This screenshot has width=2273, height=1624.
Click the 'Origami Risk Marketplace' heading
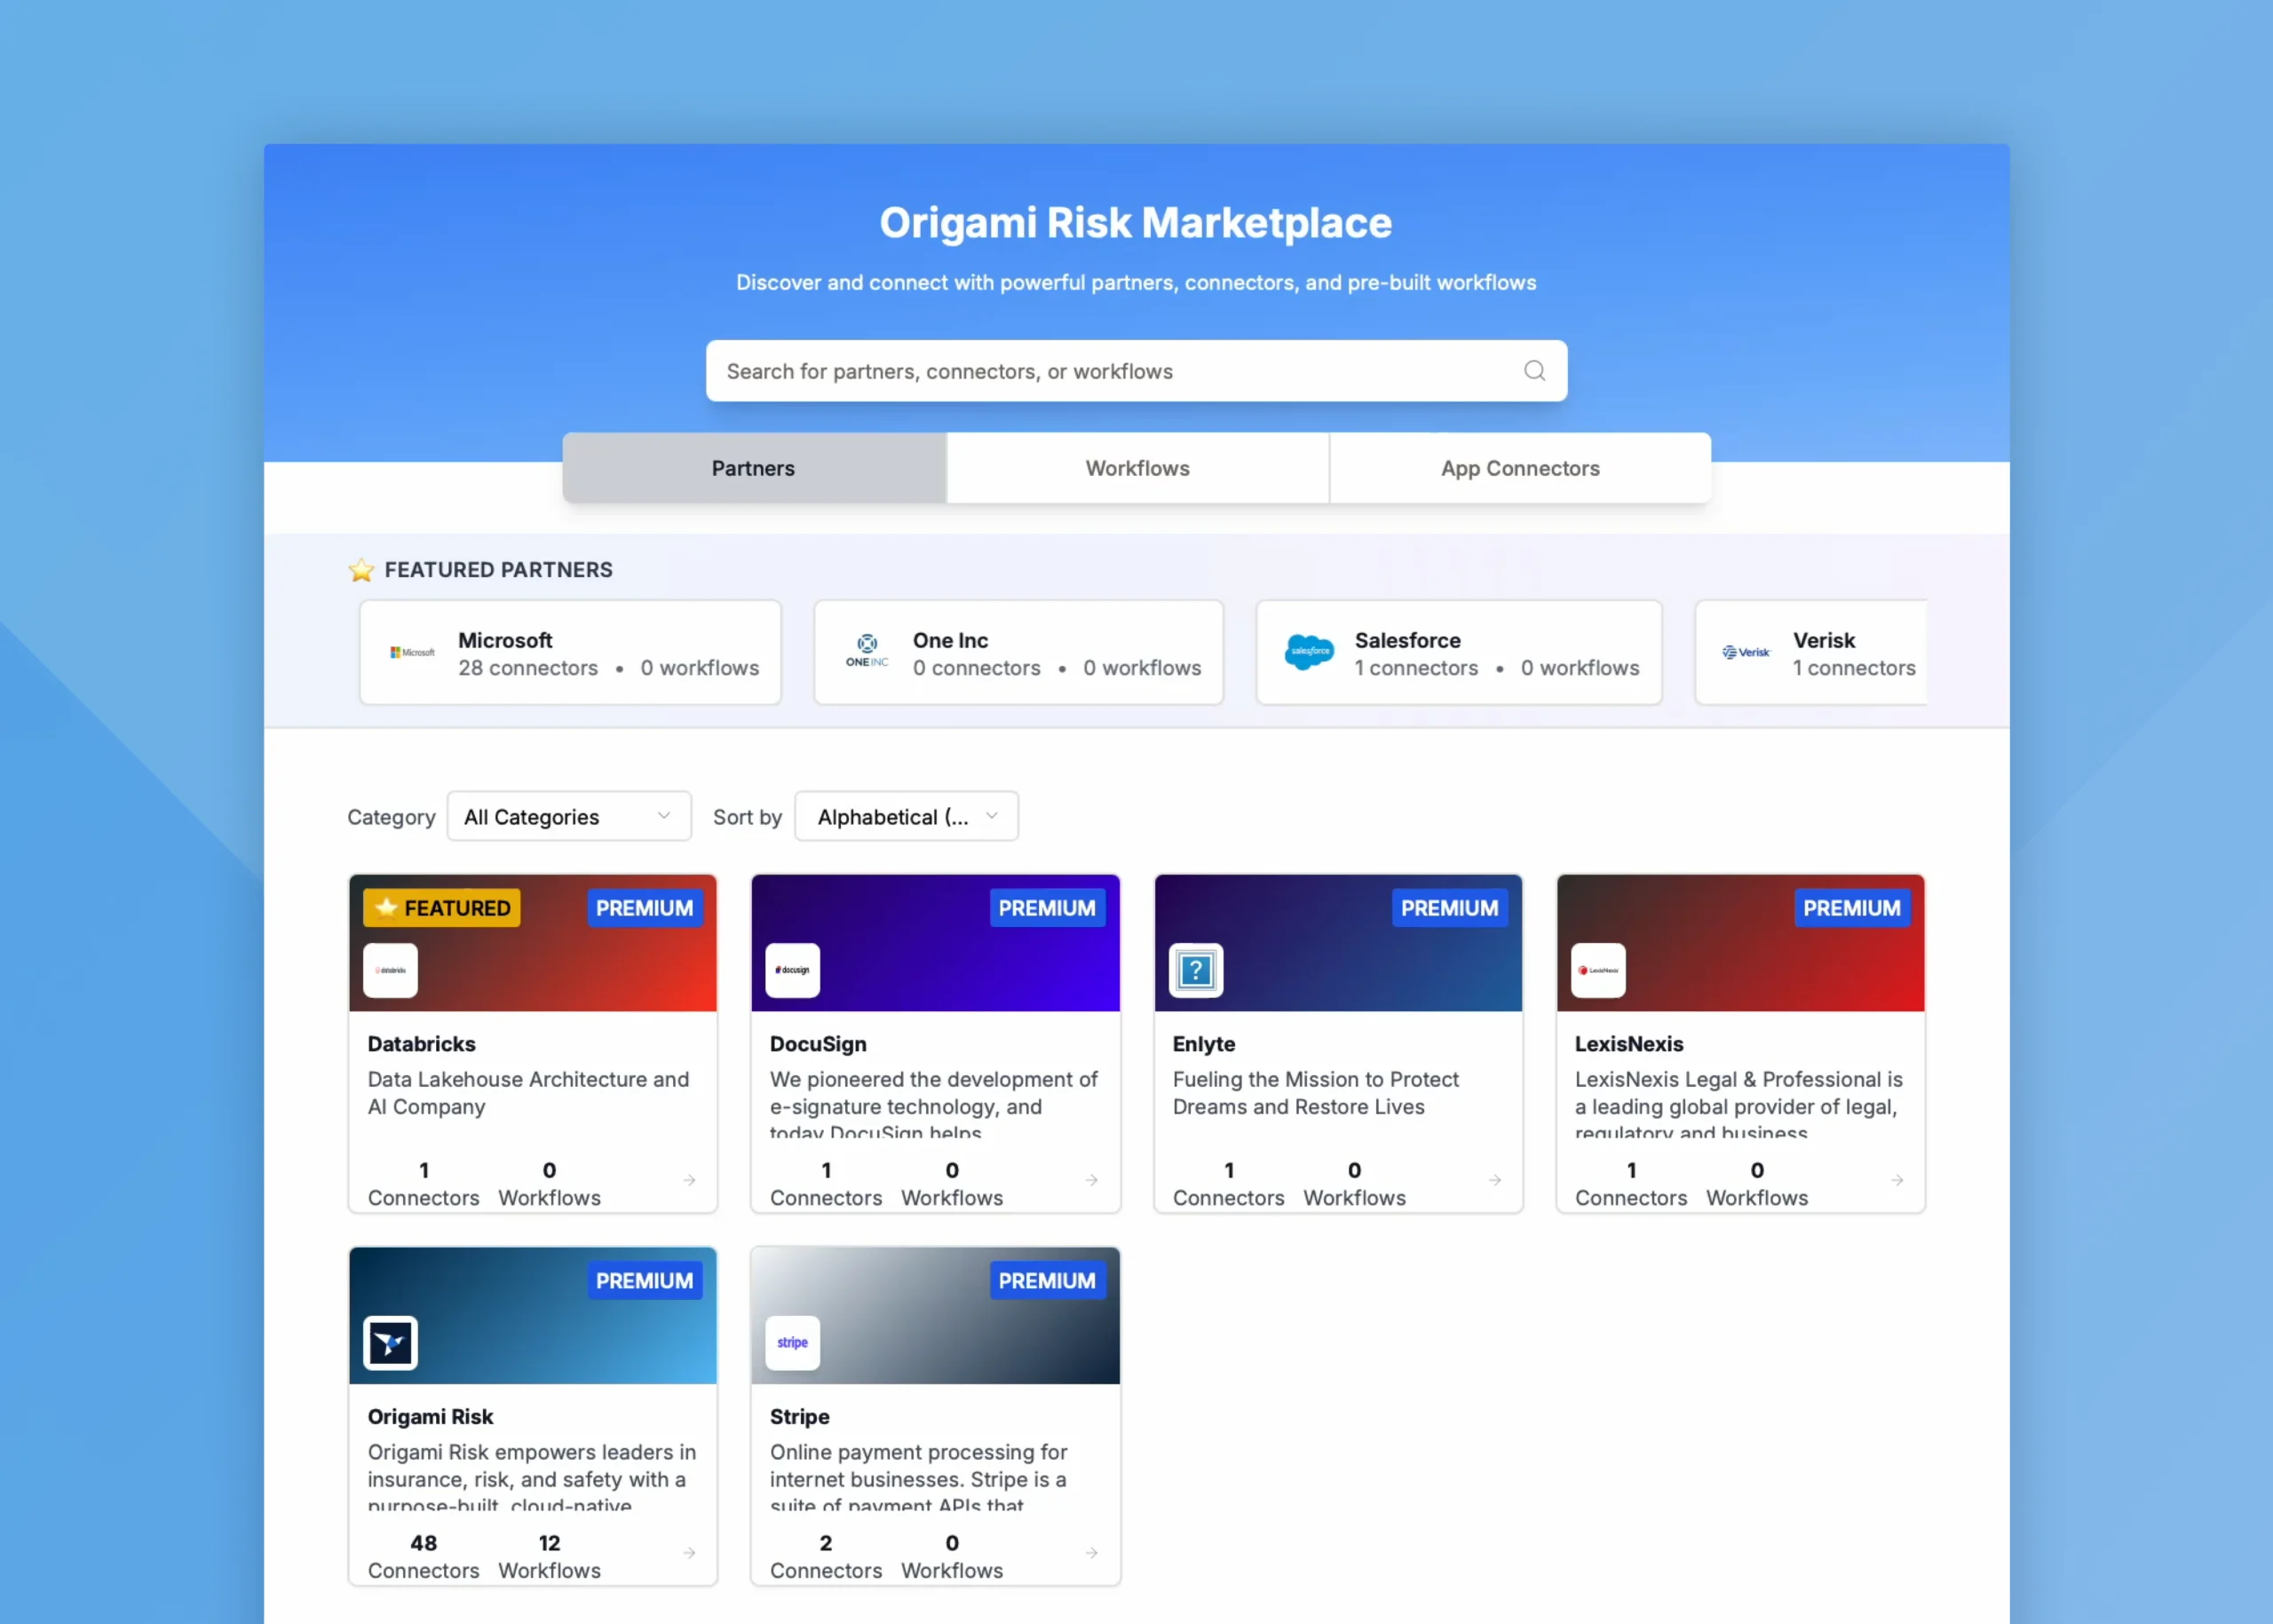[1135, 223]
